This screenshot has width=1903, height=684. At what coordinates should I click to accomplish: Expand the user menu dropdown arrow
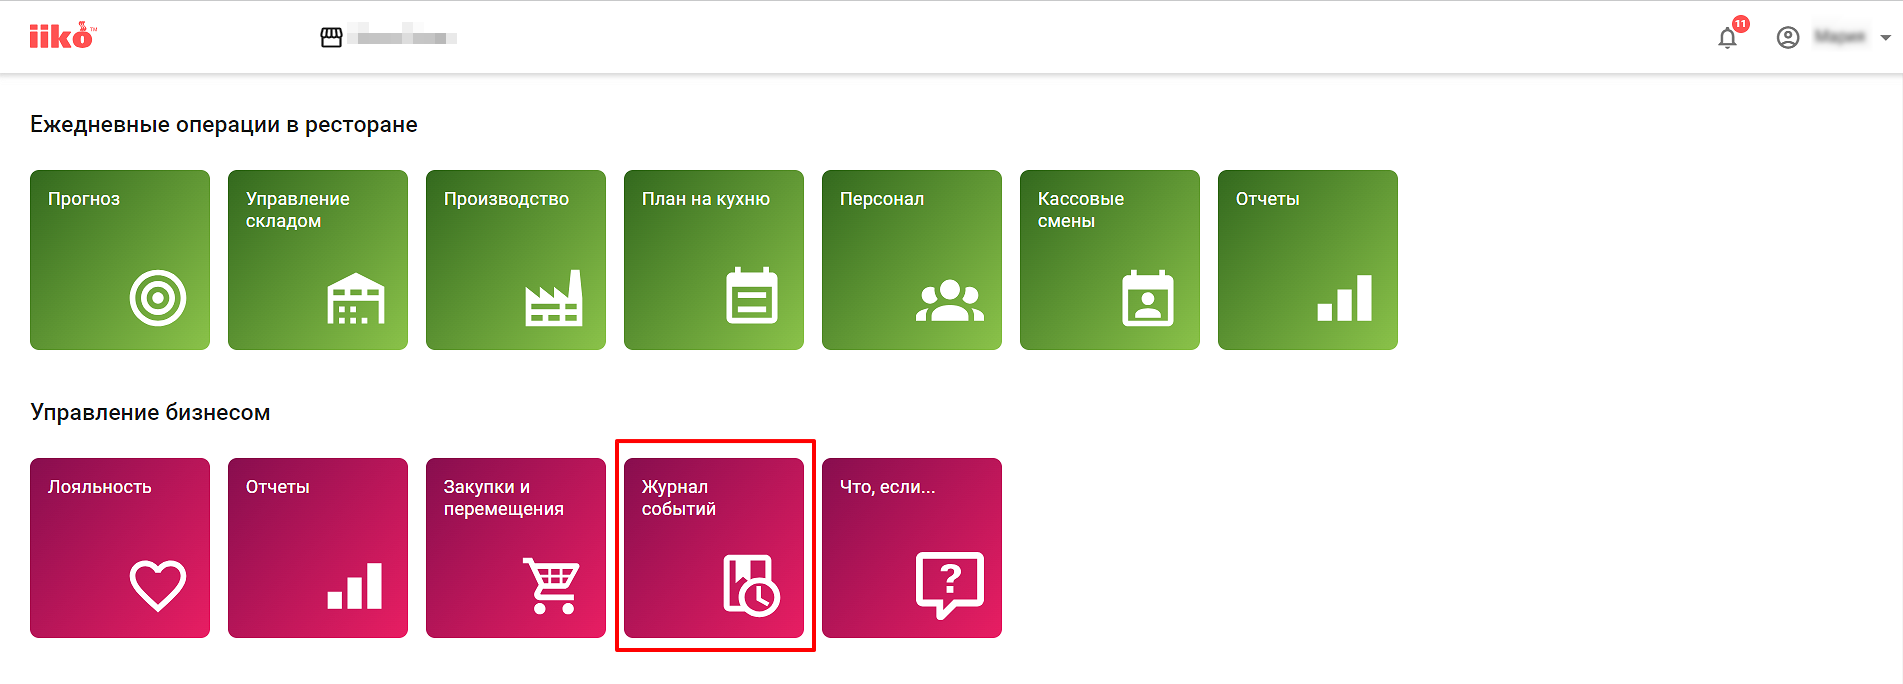click(1885, 38)
